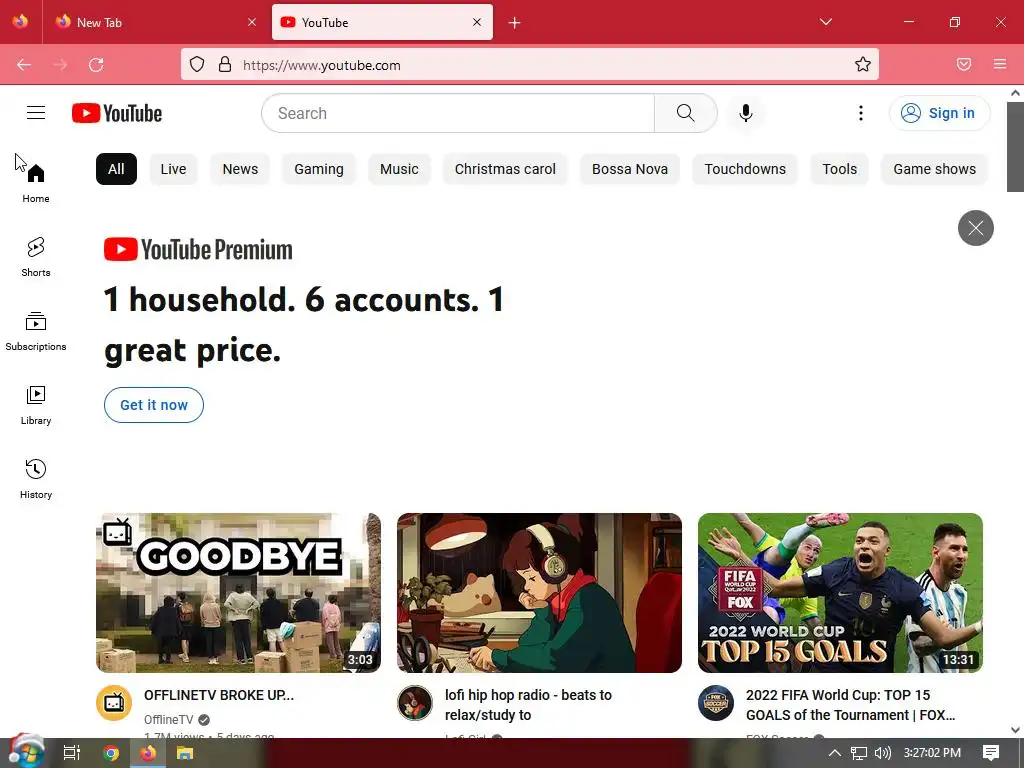1024x768 pixels.
Task: Select the Tools filter chip
Action: point(839,169)
